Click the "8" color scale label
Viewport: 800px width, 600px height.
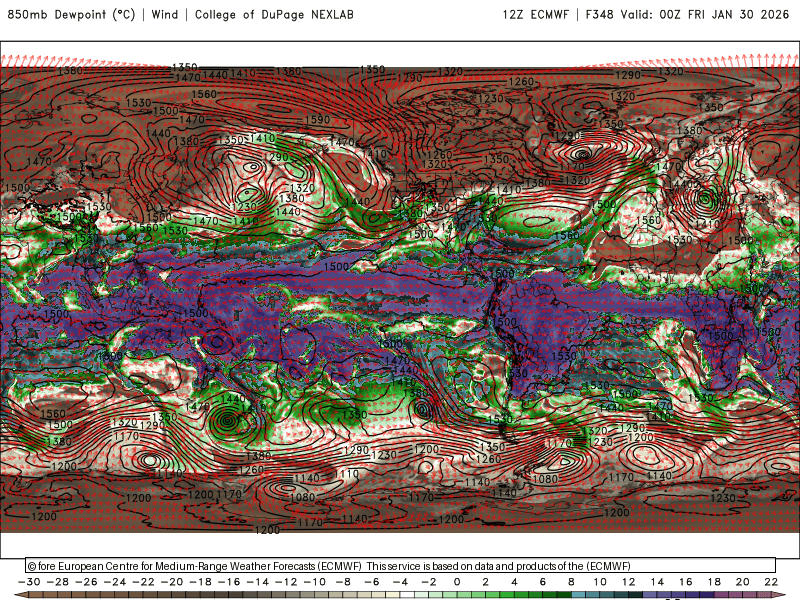571,582
